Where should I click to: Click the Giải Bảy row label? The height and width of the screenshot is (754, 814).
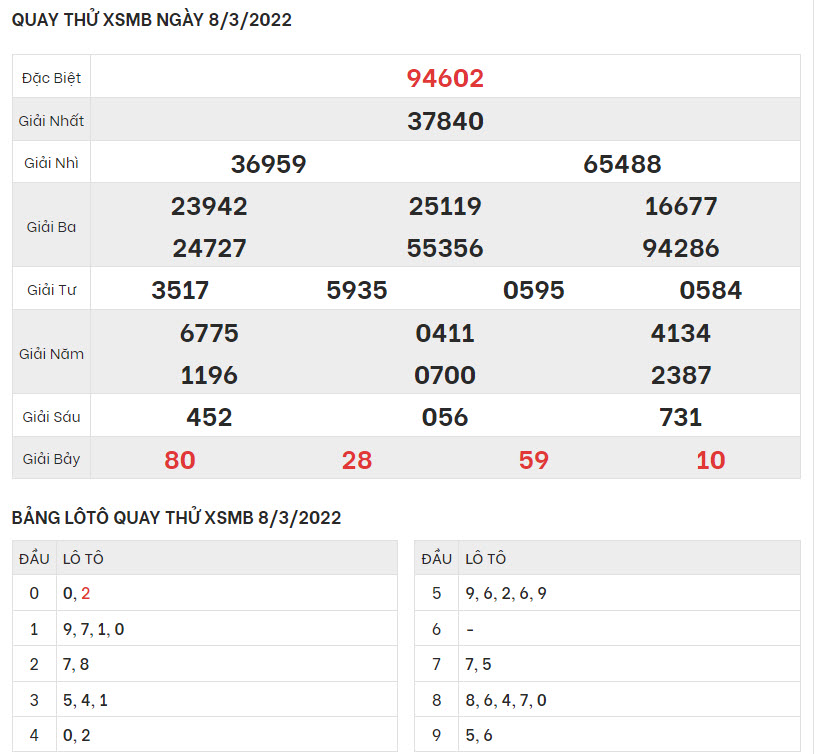(51, 460)
